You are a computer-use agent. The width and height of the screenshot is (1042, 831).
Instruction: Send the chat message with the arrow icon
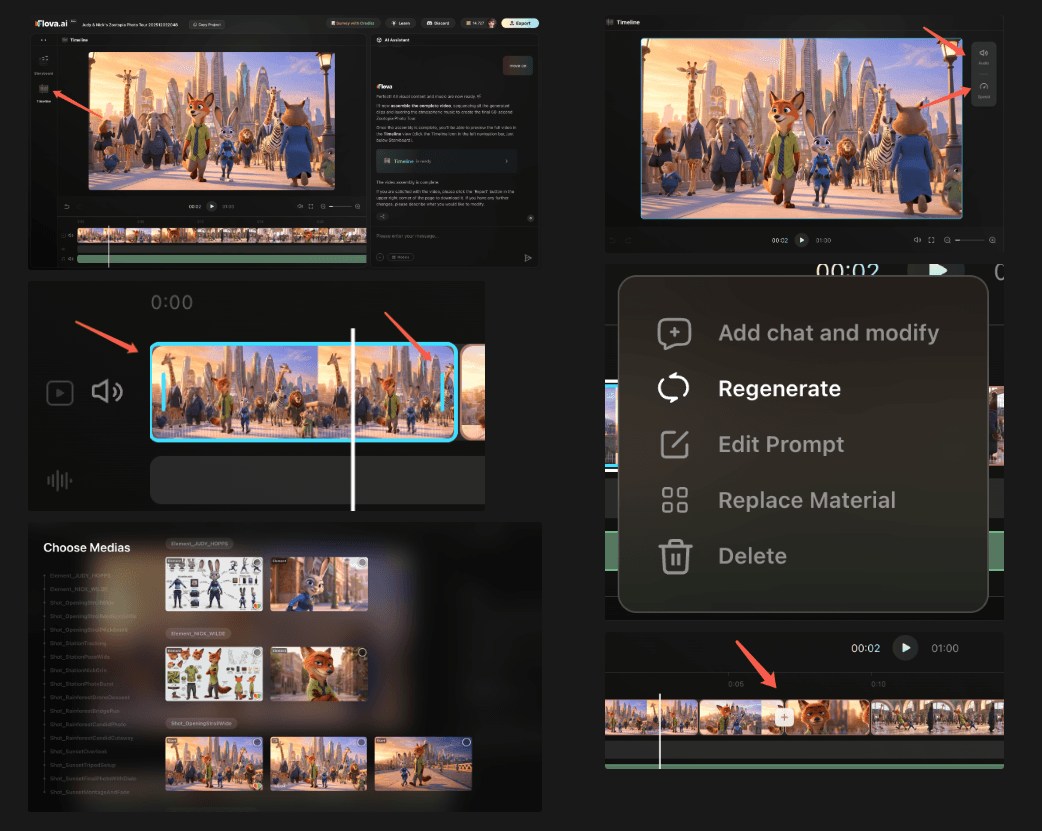pos(528,258)
